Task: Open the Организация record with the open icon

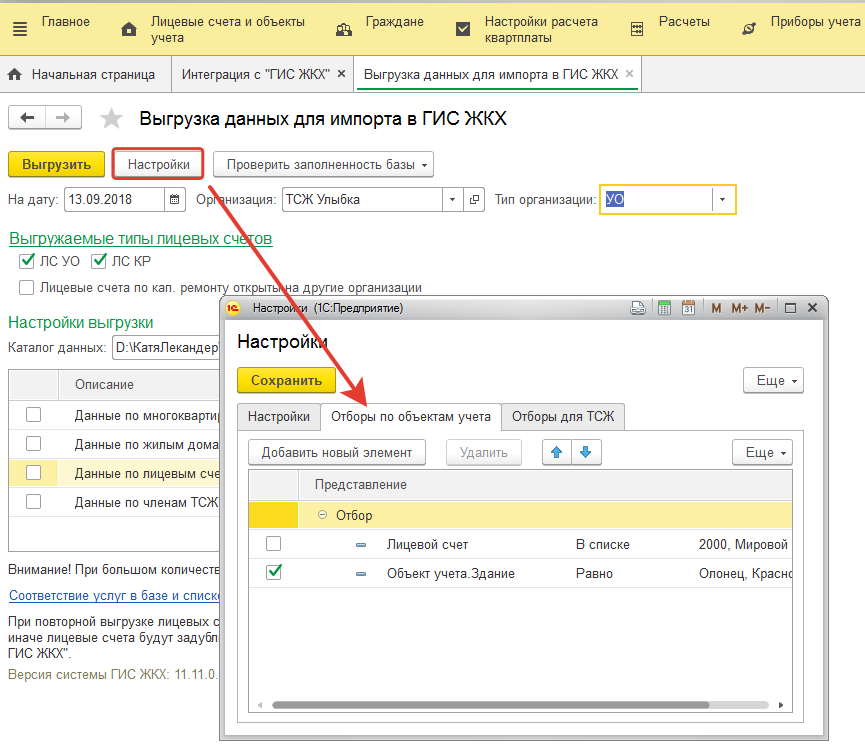Action: [x=474, y=200]
